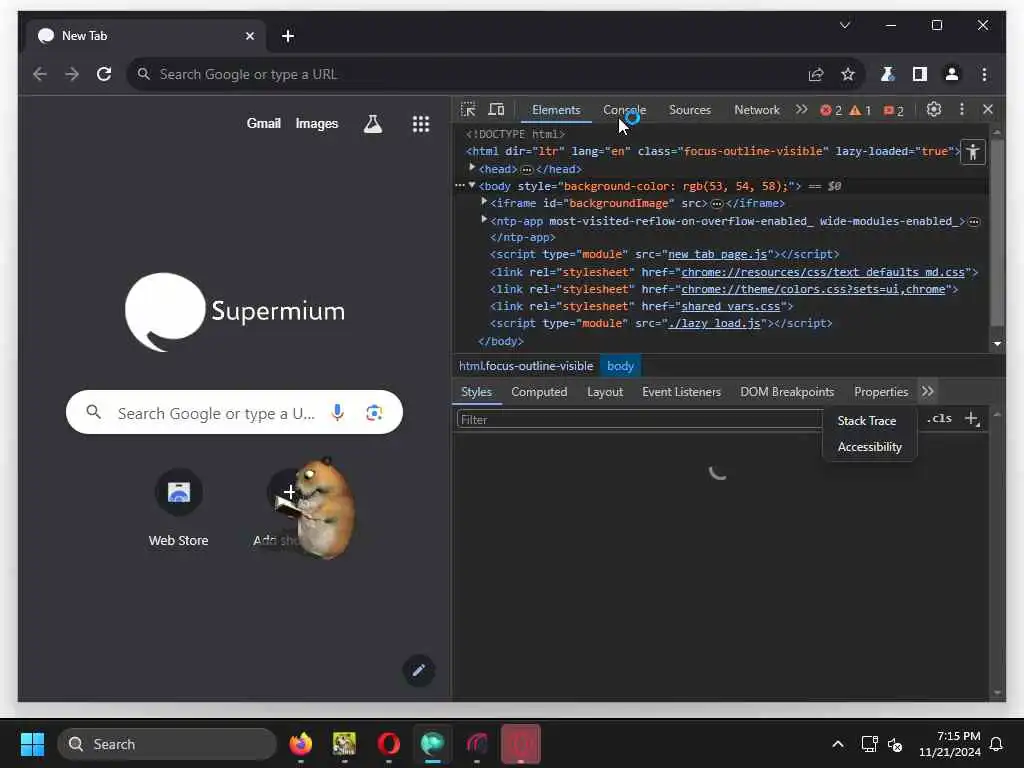Bookmark this tab with star icon
The width and height of the screenshot is (1024, 768).
tap(848, 74)
